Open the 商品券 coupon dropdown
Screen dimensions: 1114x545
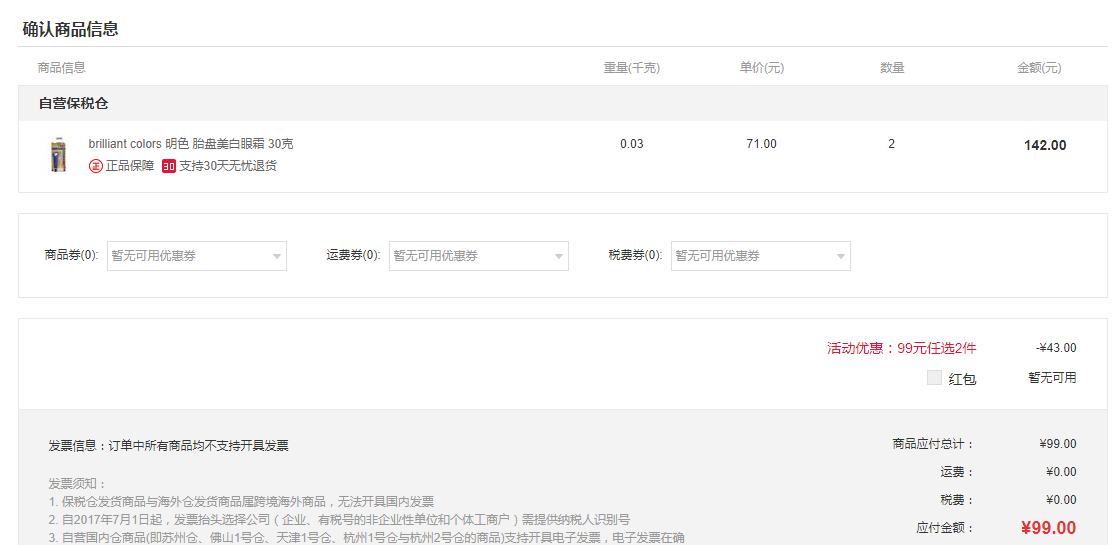click(190, 256)
